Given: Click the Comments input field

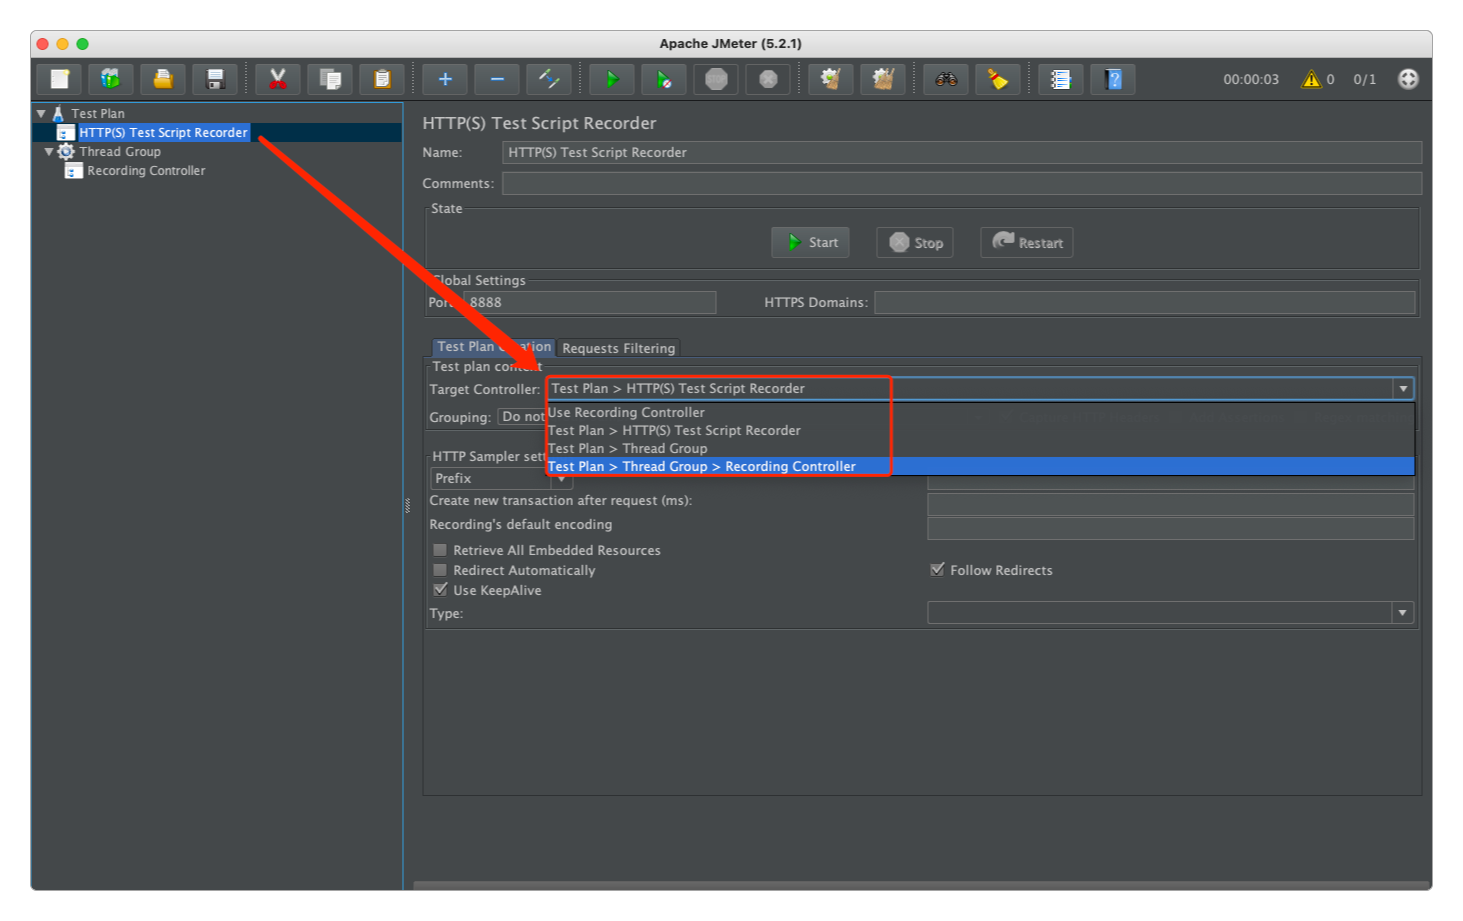Looking at the screenshot, I should 962,183.
